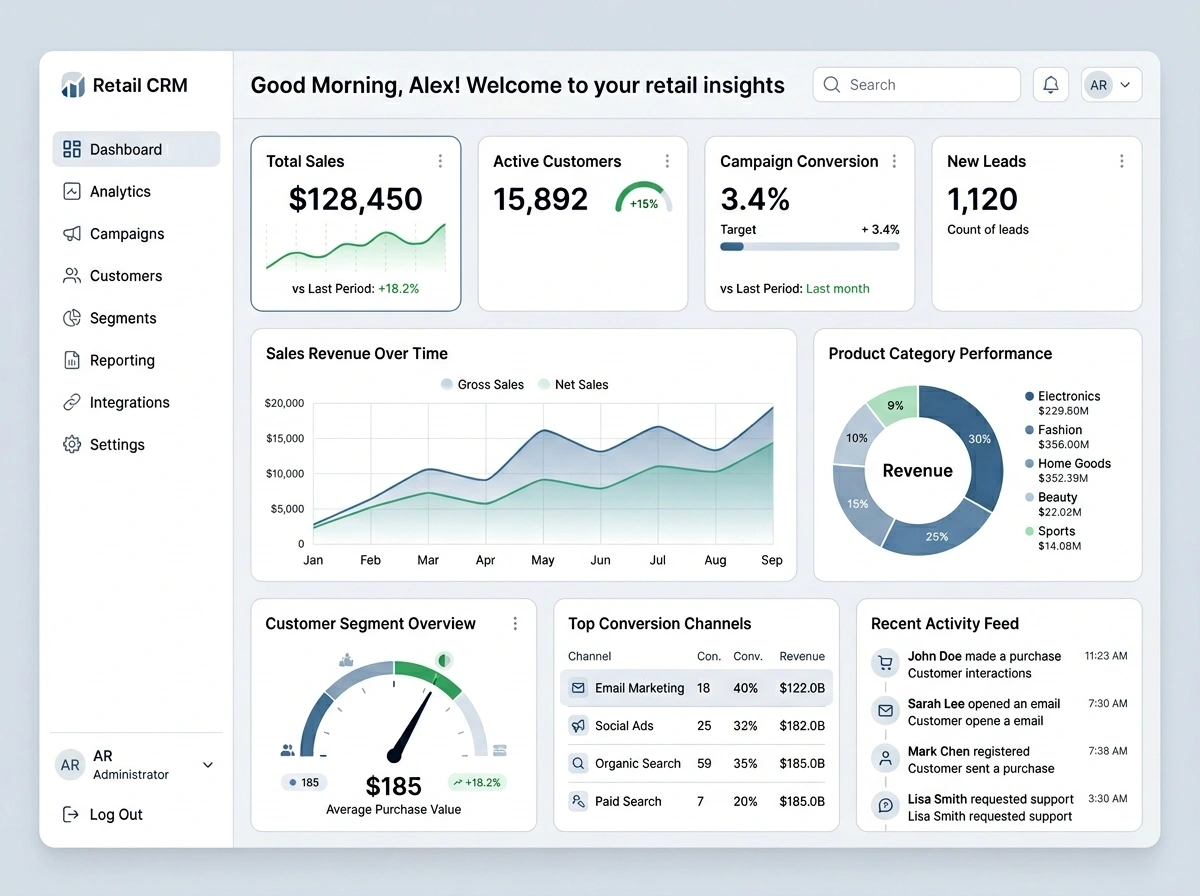1200x896 pixels.
Task: Open Campaign Conversion card options menu
Action: click(894, 161)
